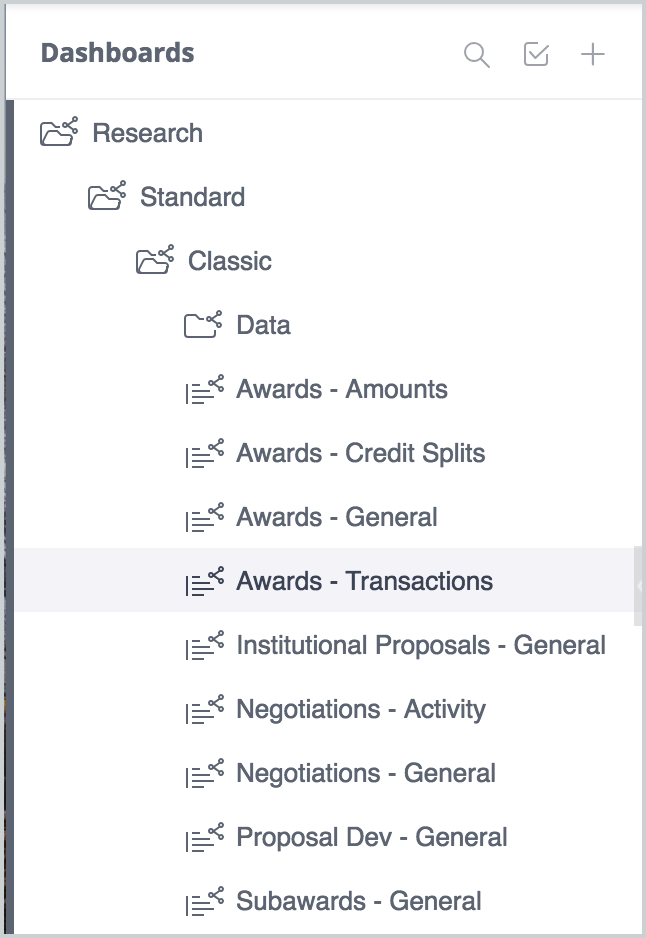Click the Awards - Amounts dashboard icon

tap(205, 389)
